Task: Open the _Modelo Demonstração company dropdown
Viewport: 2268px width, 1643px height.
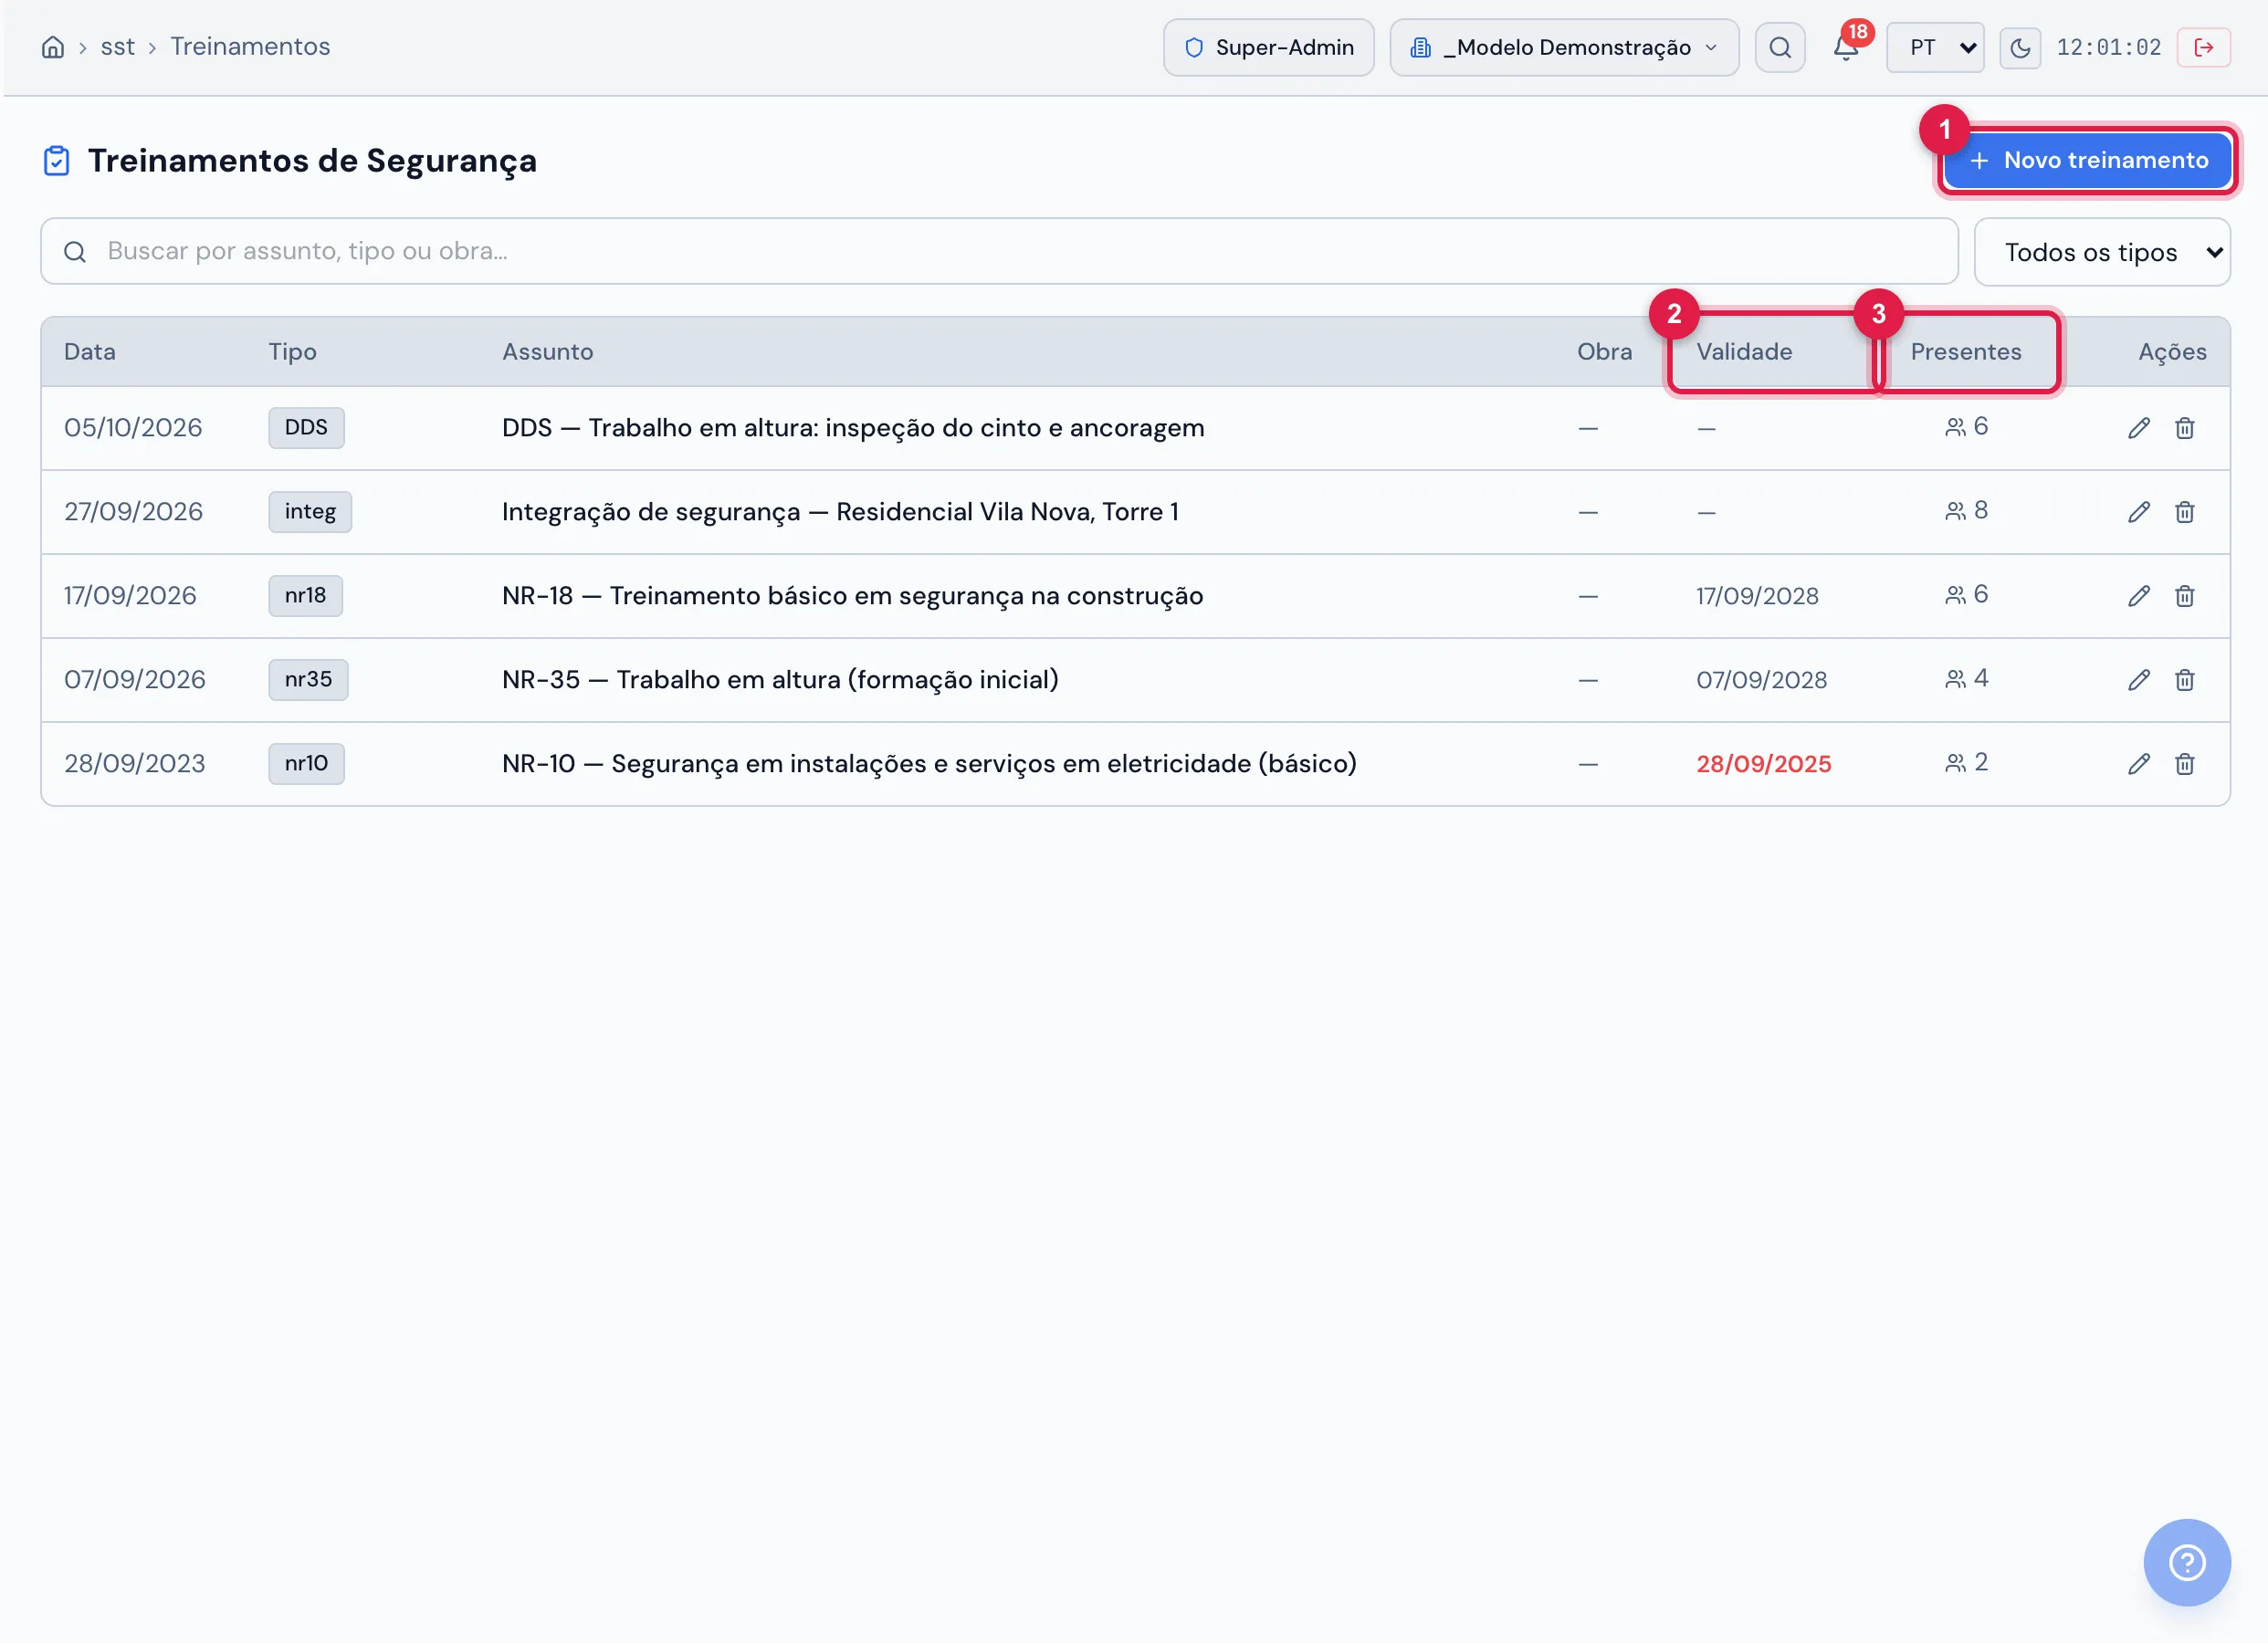Action: [x=1564, y=47]
